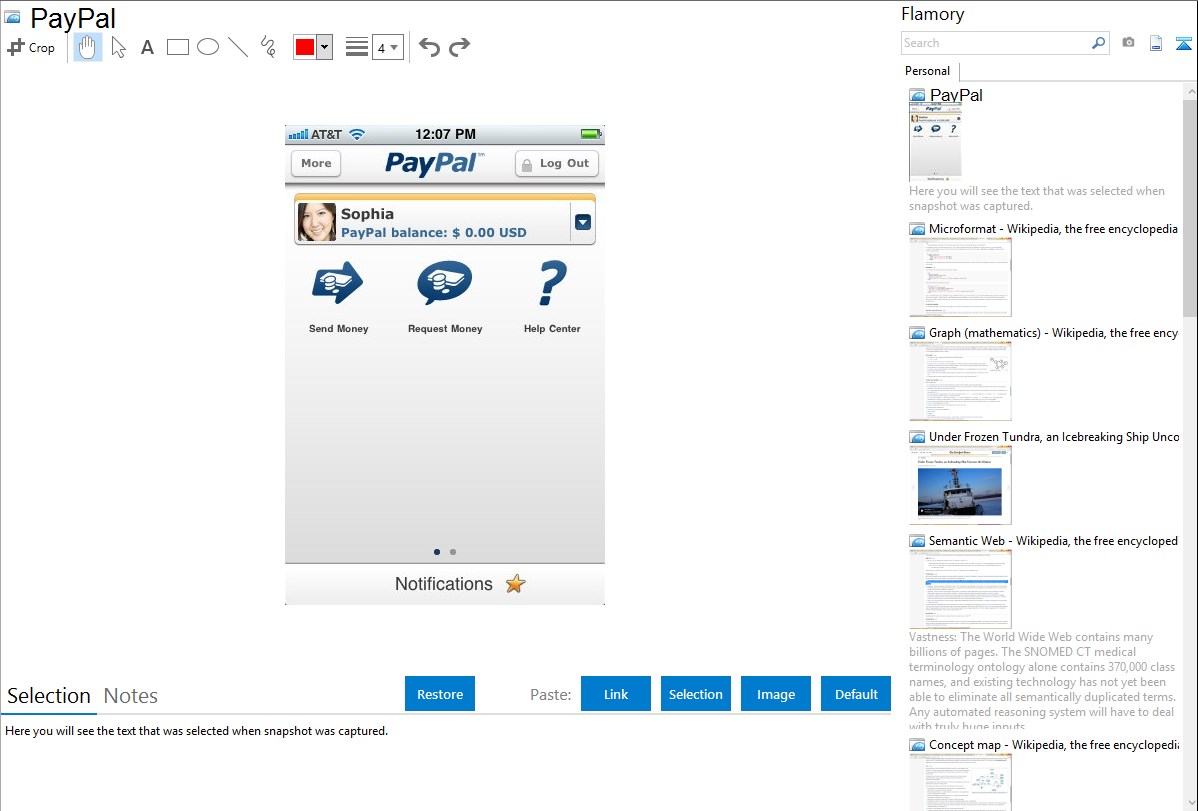The height and width of the screenshot is (811, 1198).
Task: Switch to the Selection tab
Action: point(49,696)
